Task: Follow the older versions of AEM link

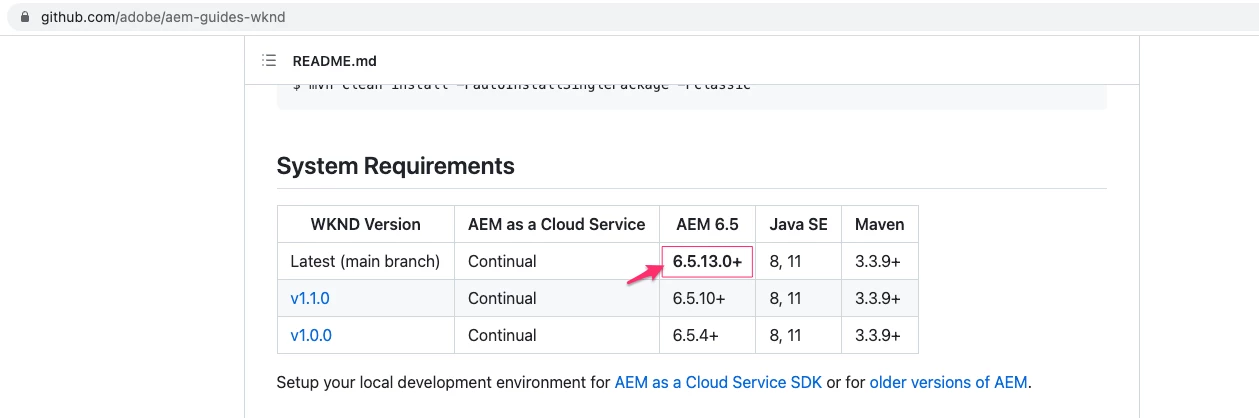Action: click(948, 382)
